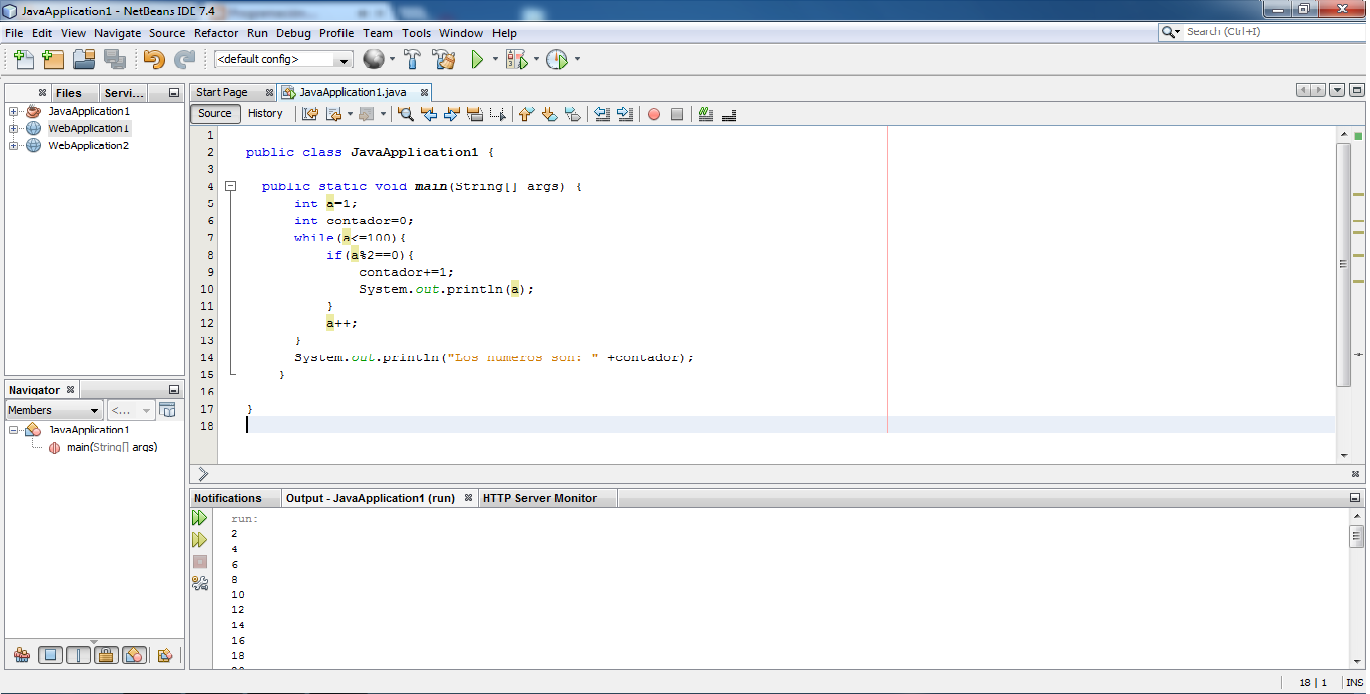Open the Refactor menu

[x=216, y=33]
